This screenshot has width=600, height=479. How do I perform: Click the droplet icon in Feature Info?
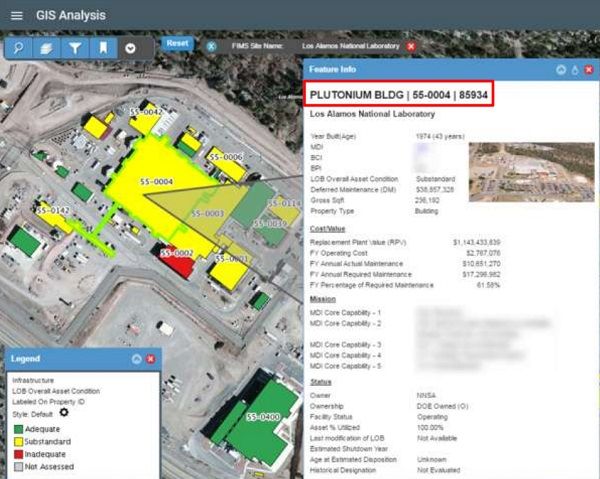(x=575, y=70)
